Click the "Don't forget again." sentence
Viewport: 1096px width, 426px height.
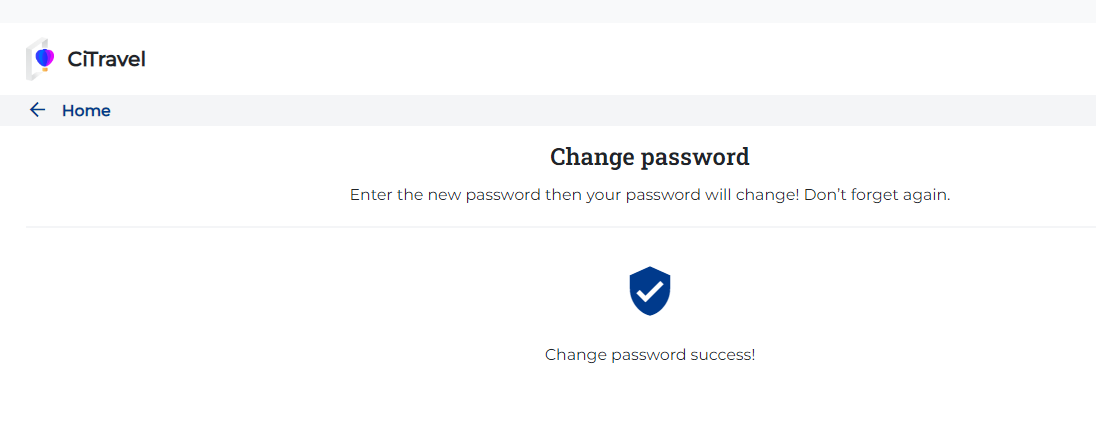(x=877, y=195)
